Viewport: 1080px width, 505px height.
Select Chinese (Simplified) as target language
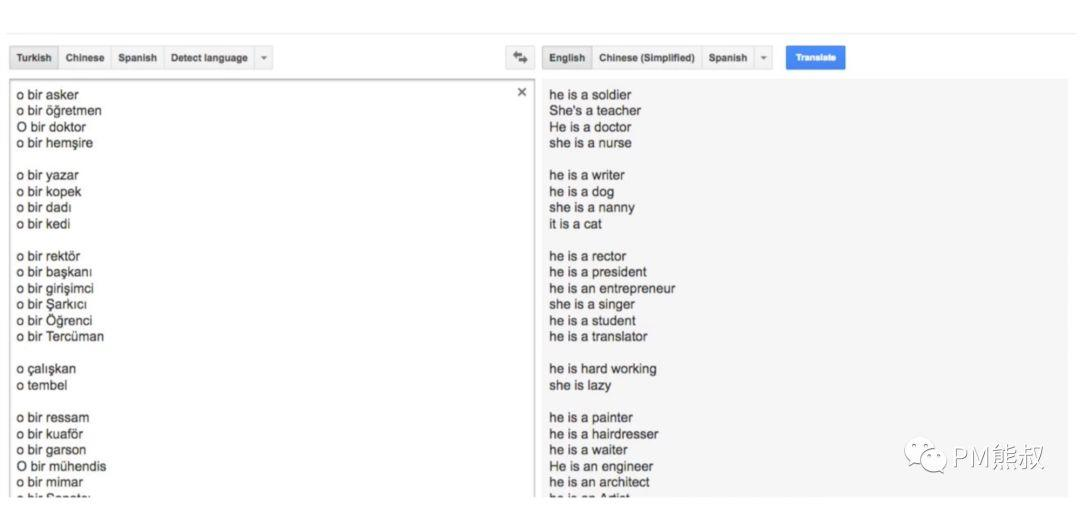point(647,58)
